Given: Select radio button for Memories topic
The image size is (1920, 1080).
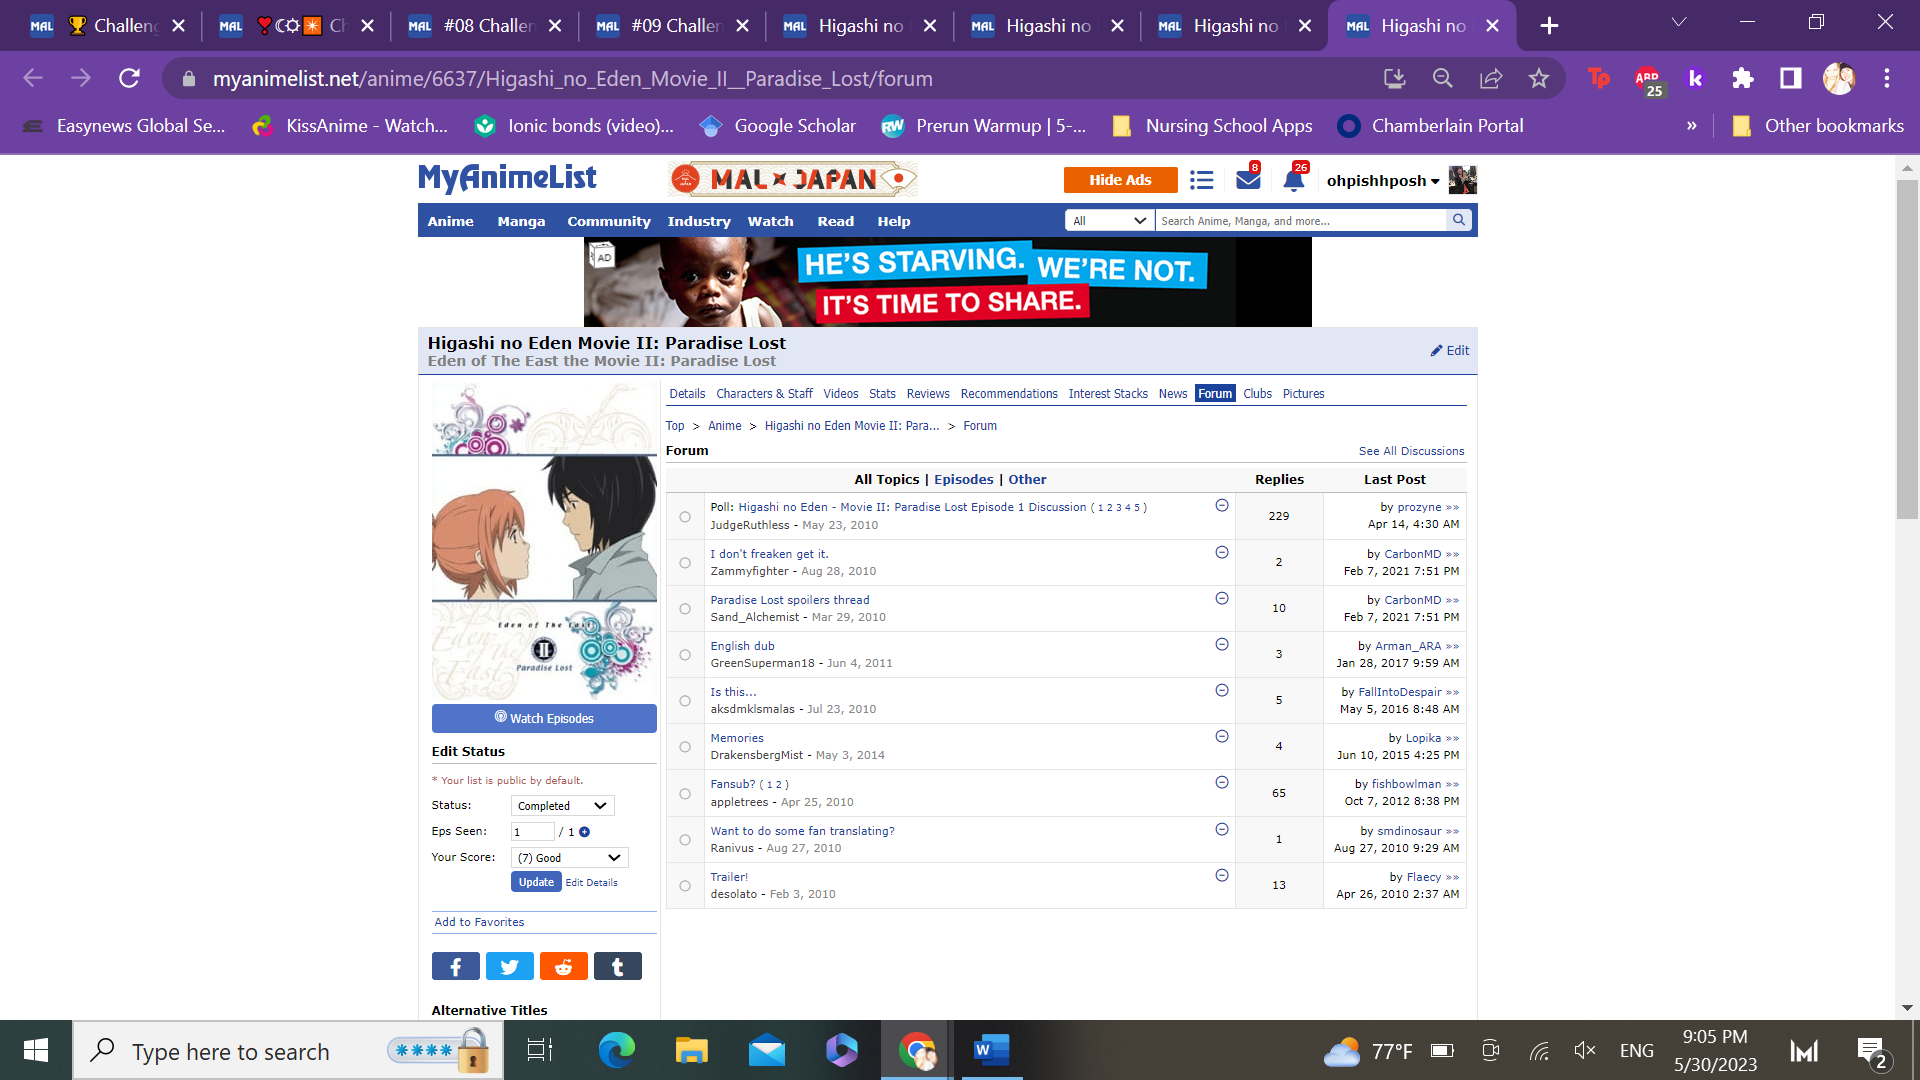Looking at the screenshot, I should click(685, 747).
